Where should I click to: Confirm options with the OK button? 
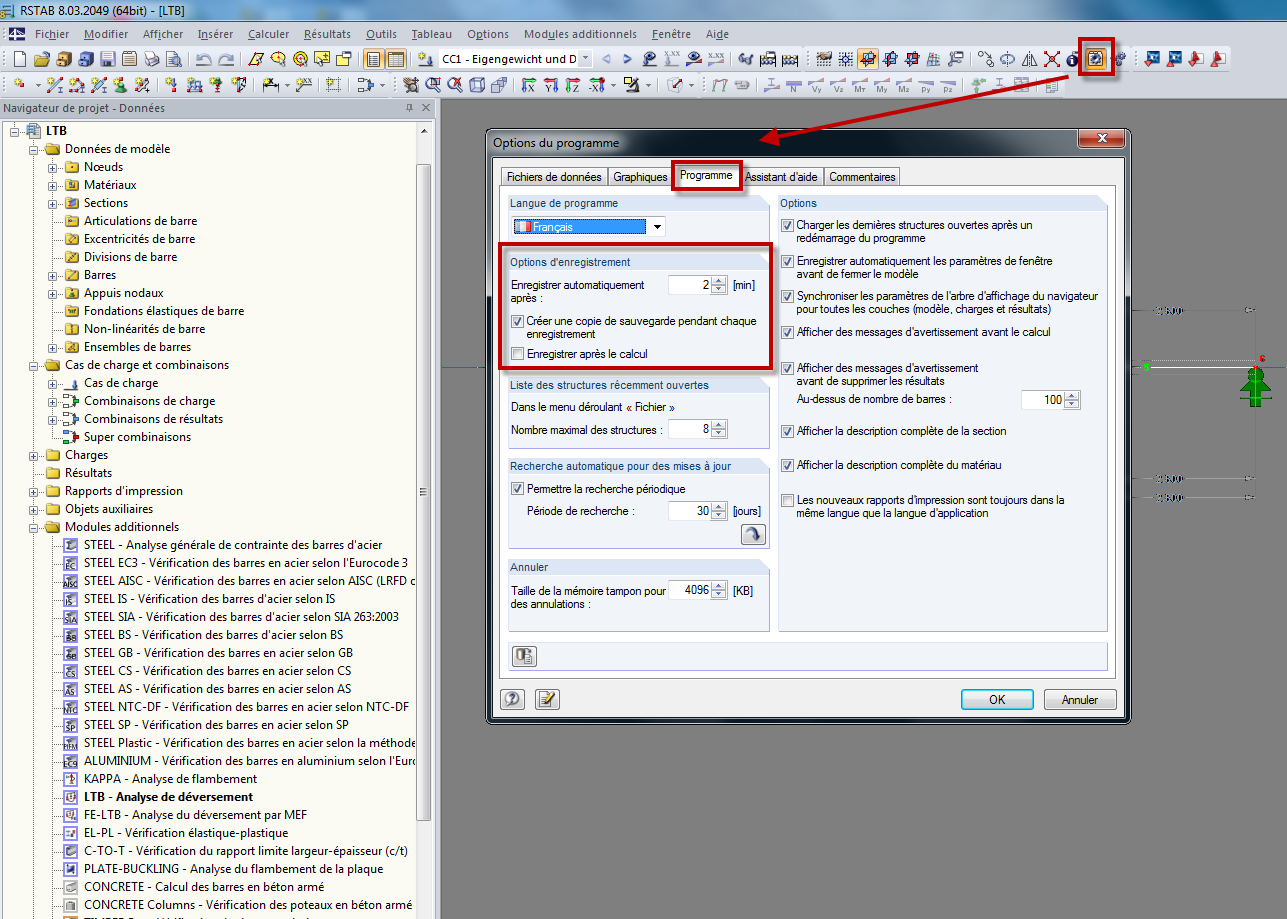click(x=996, y=699)
